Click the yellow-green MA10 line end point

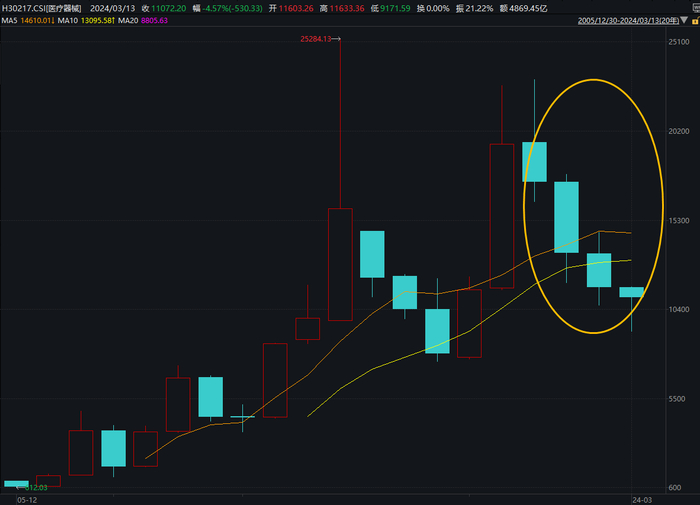pyautogui.click(x=630, y=260)
